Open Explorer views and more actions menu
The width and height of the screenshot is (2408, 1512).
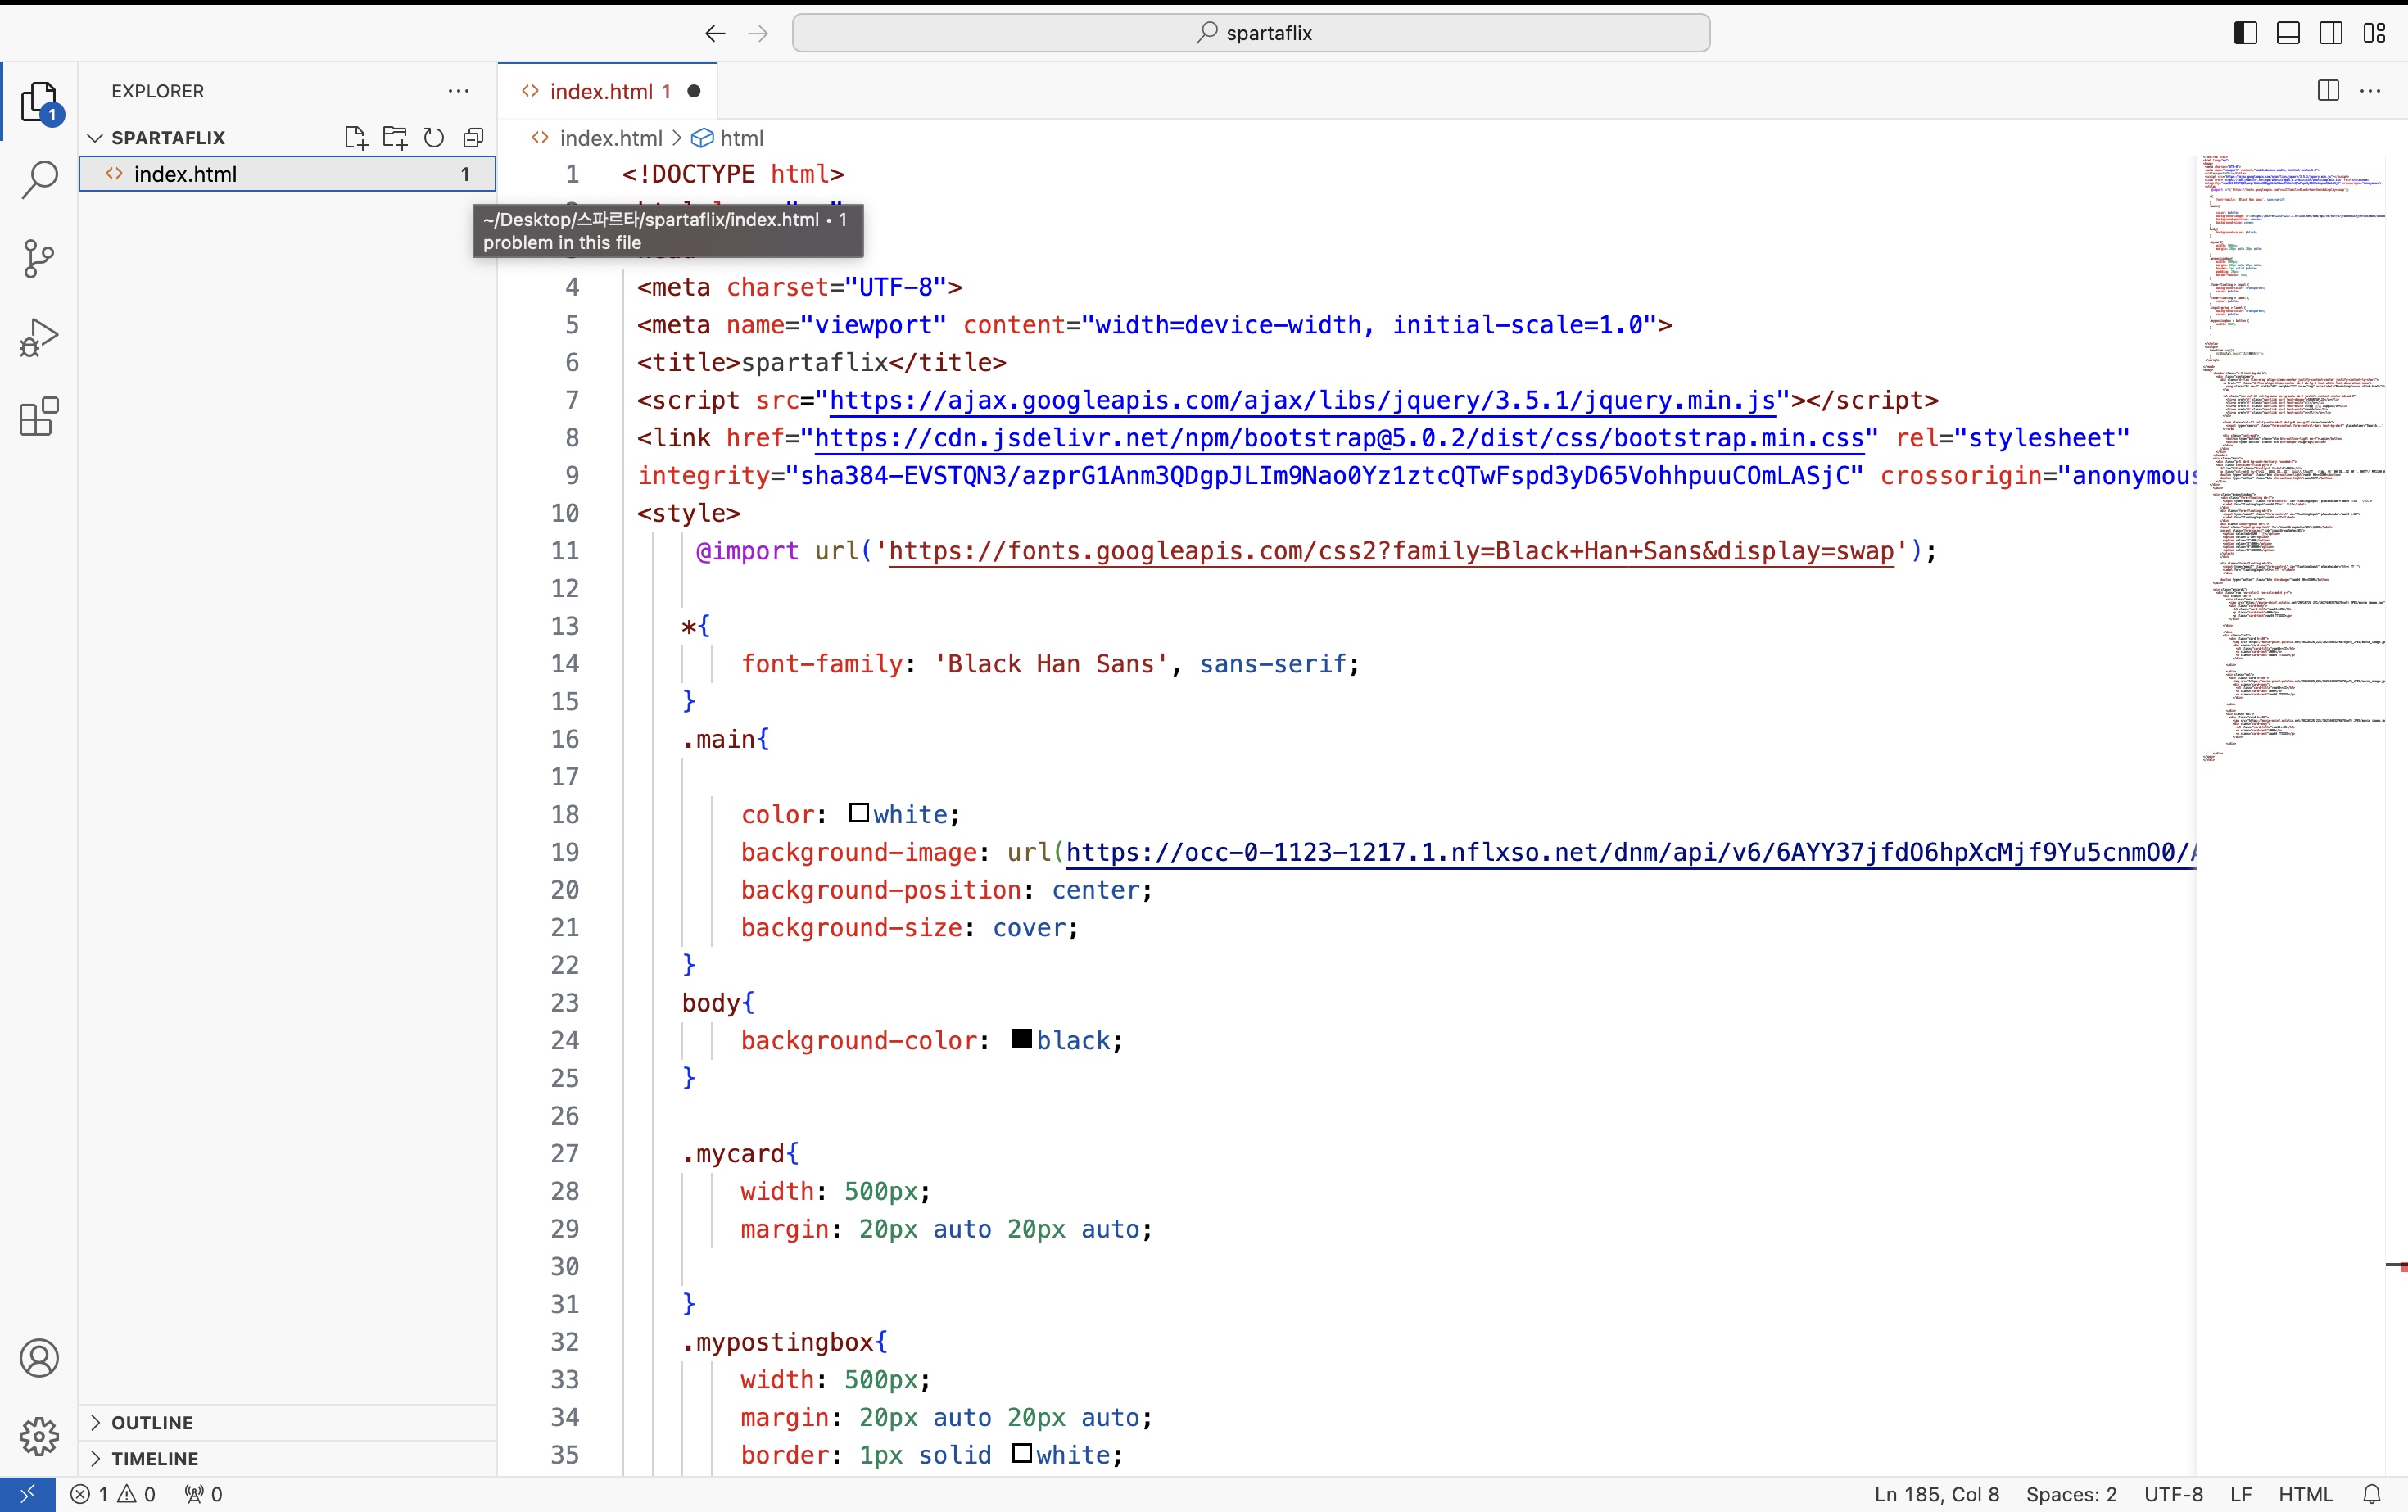click(459, 91)
